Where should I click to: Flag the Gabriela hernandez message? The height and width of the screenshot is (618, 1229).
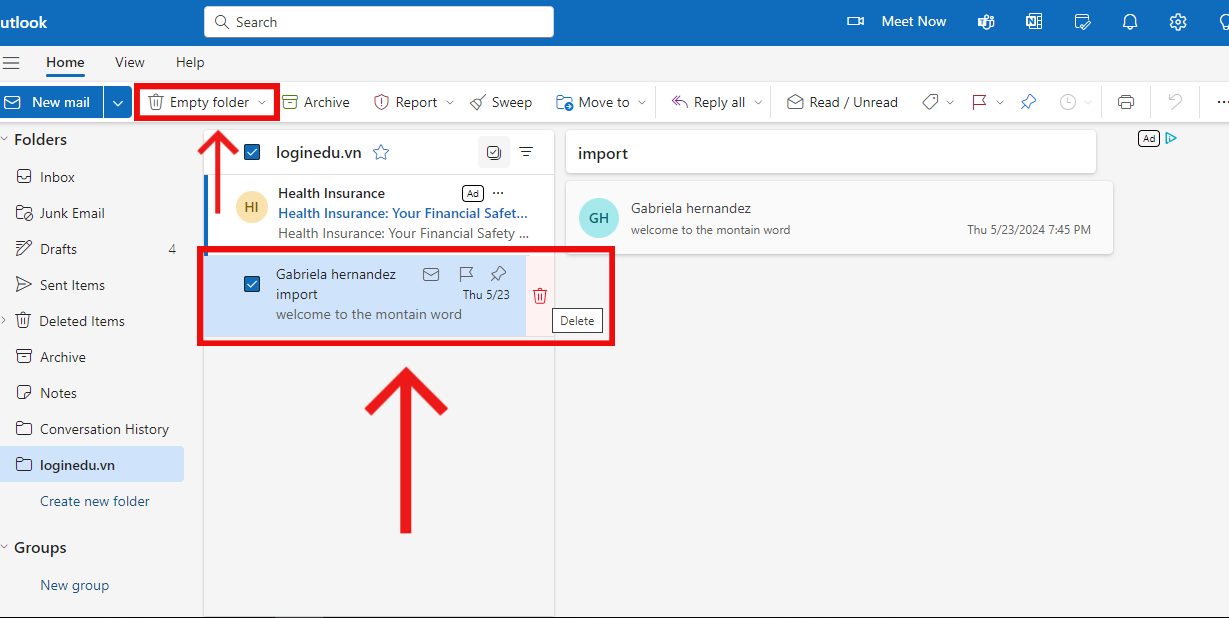(x=465, y=274)
